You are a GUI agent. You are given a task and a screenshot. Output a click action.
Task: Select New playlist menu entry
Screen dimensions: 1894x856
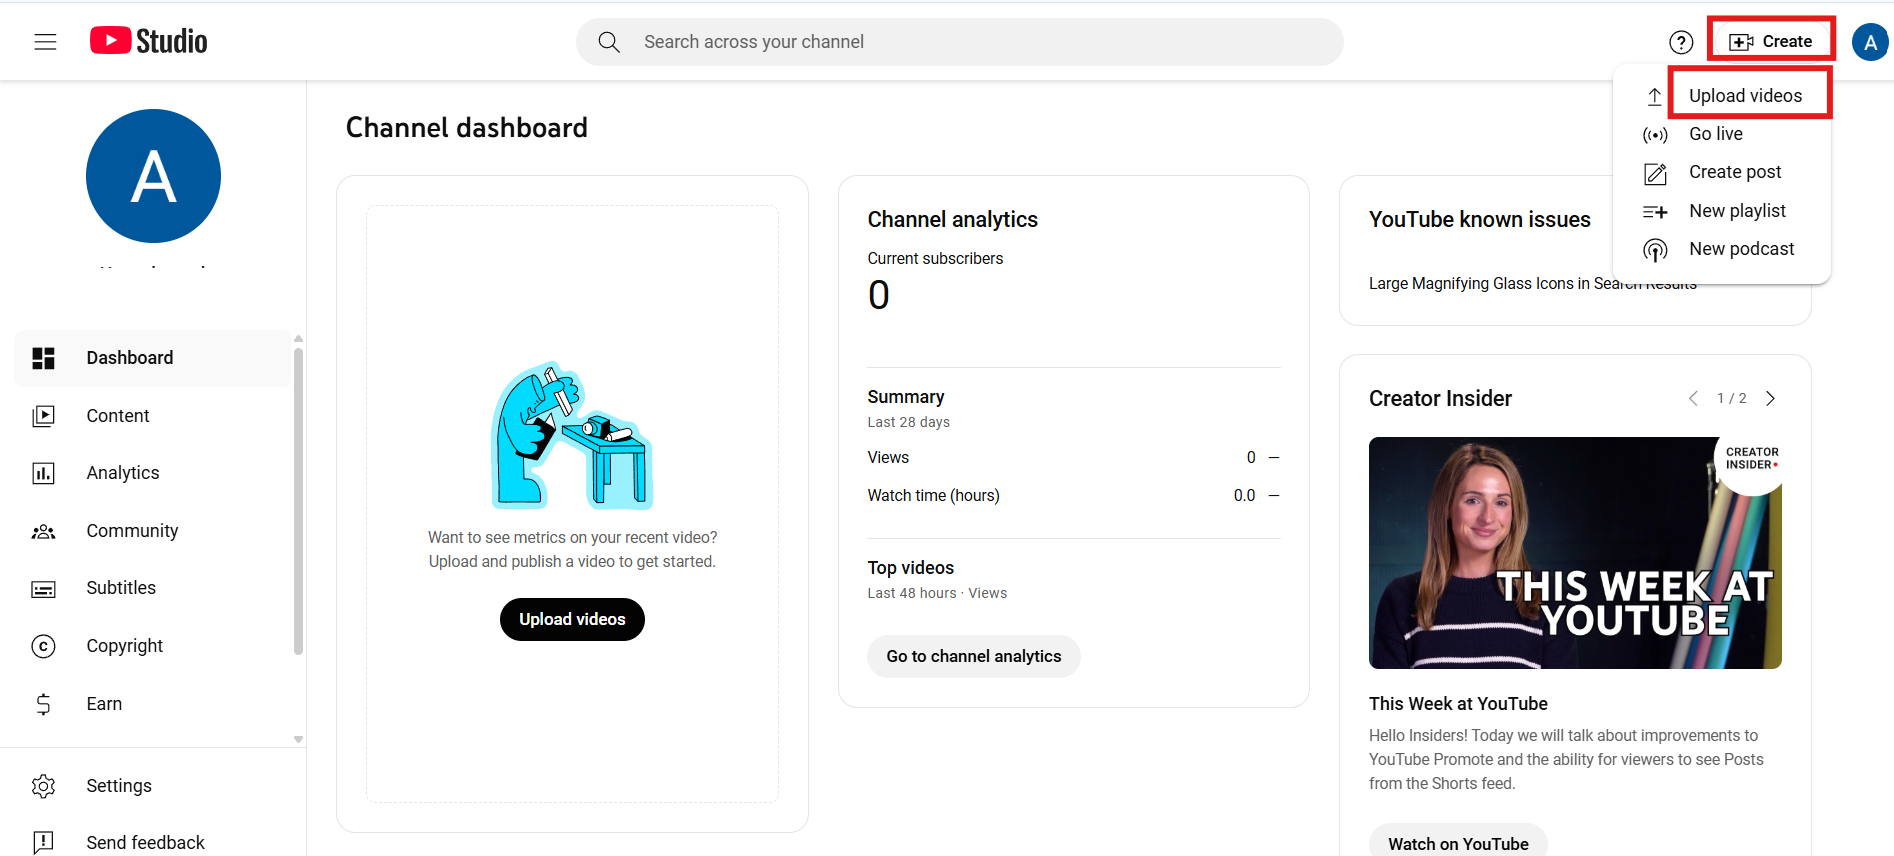(x=1737, y=211)
